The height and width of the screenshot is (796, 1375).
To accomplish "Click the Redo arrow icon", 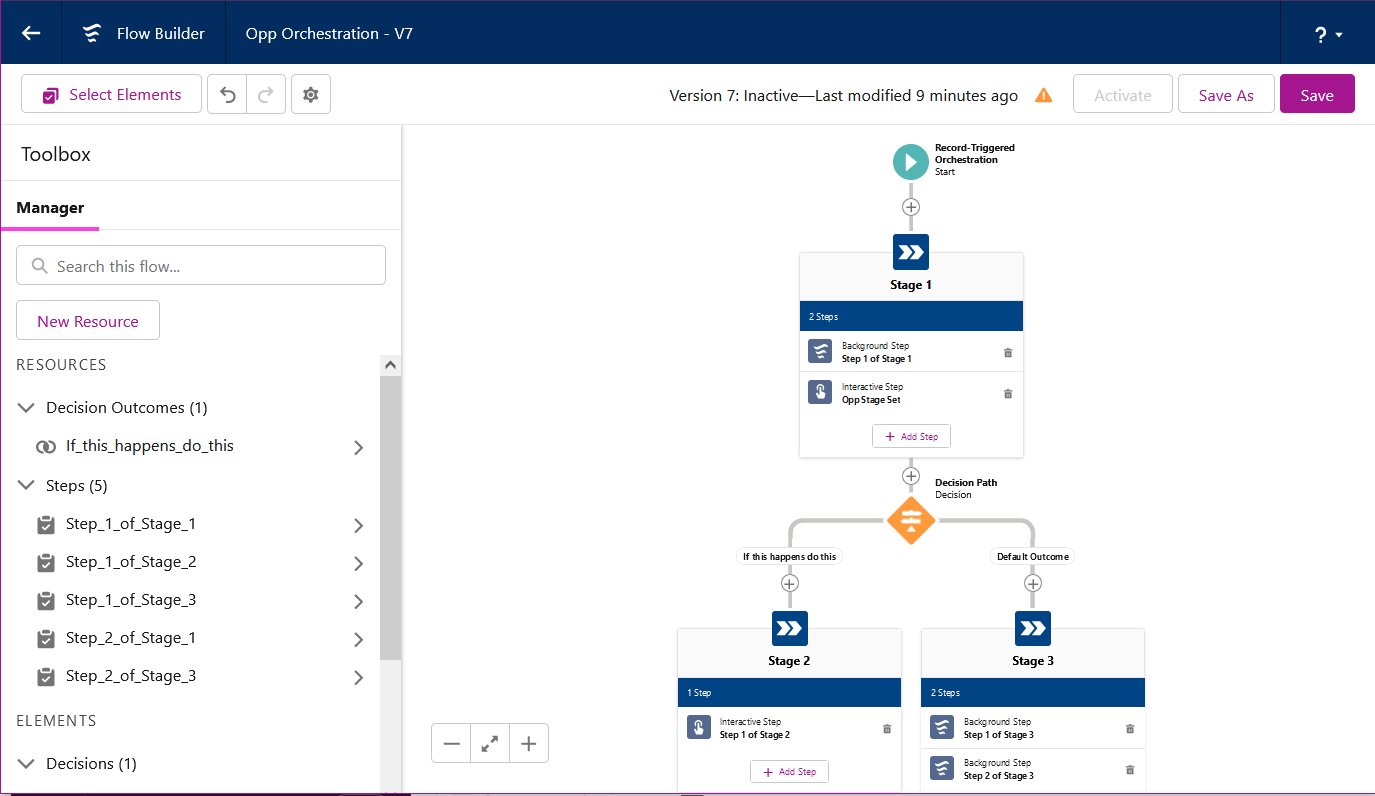I will point(265,93).
